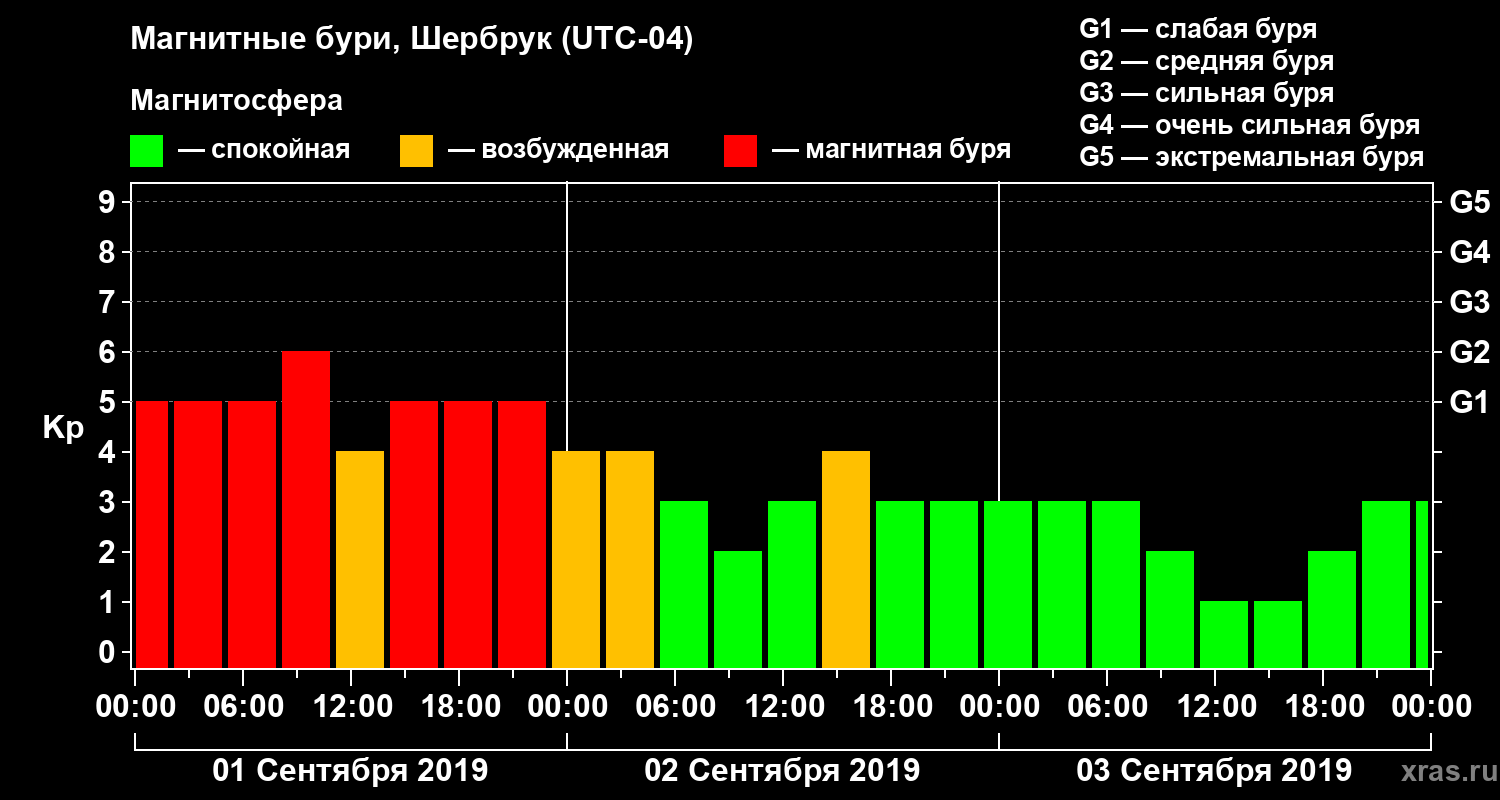Click the G5 tick label on right axis

click(x=1469, y=203)
